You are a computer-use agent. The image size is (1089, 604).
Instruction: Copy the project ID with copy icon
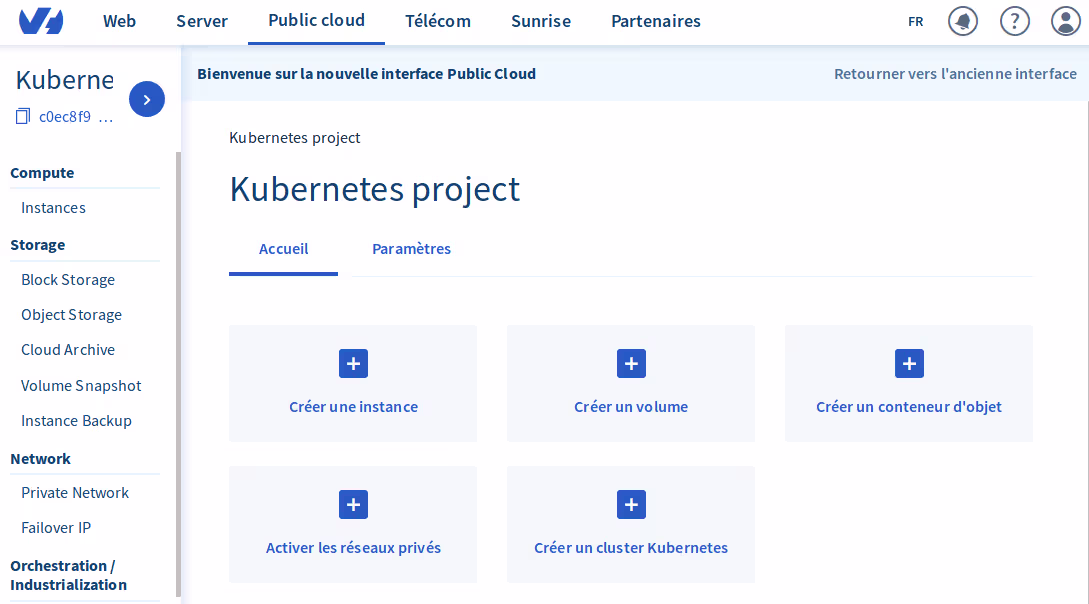(x=23, y=117)
